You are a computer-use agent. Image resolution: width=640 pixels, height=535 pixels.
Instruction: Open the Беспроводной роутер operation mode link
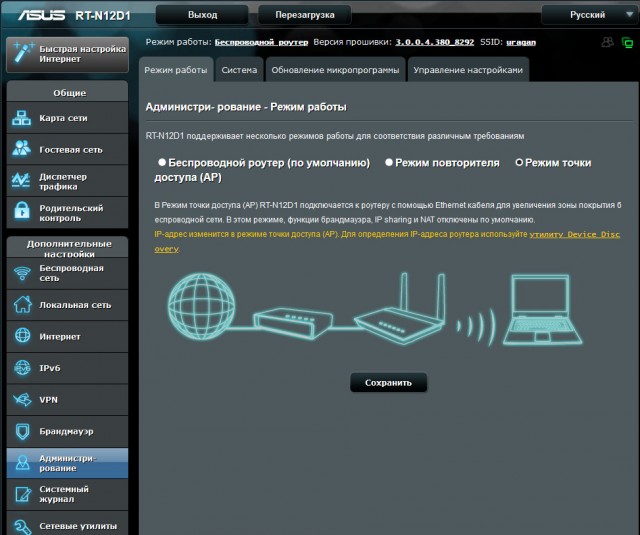261,42
